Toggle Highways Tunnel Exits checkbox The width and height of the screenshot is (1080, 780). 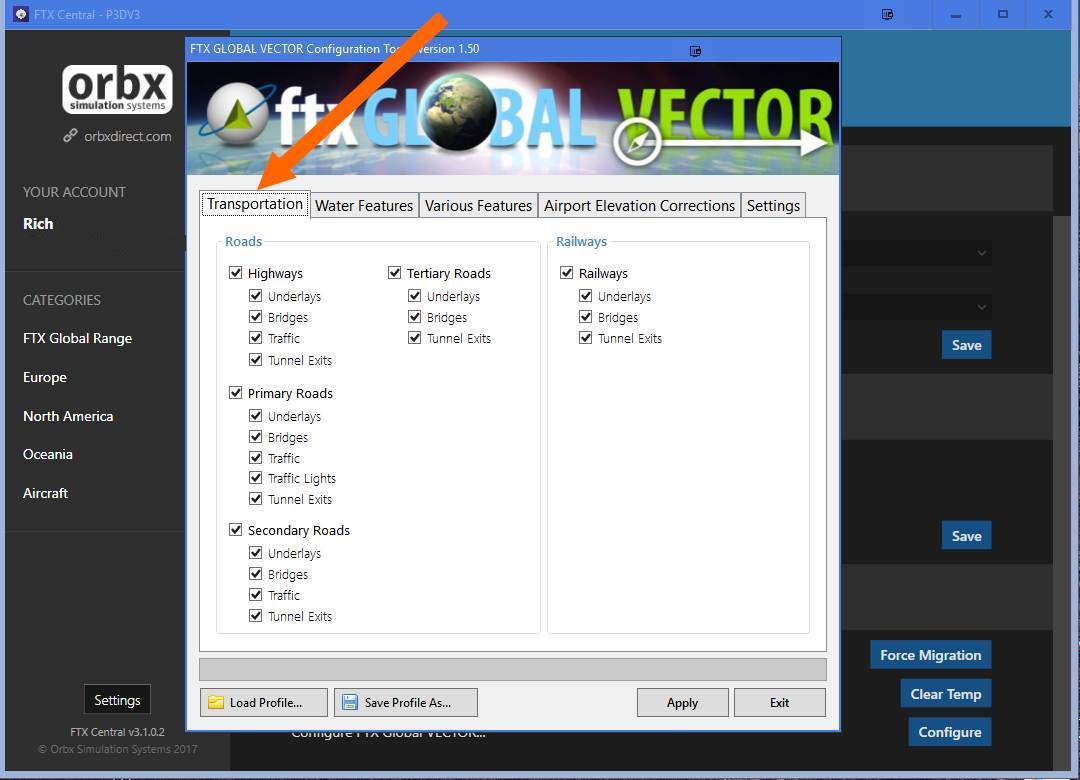[256, 360]
